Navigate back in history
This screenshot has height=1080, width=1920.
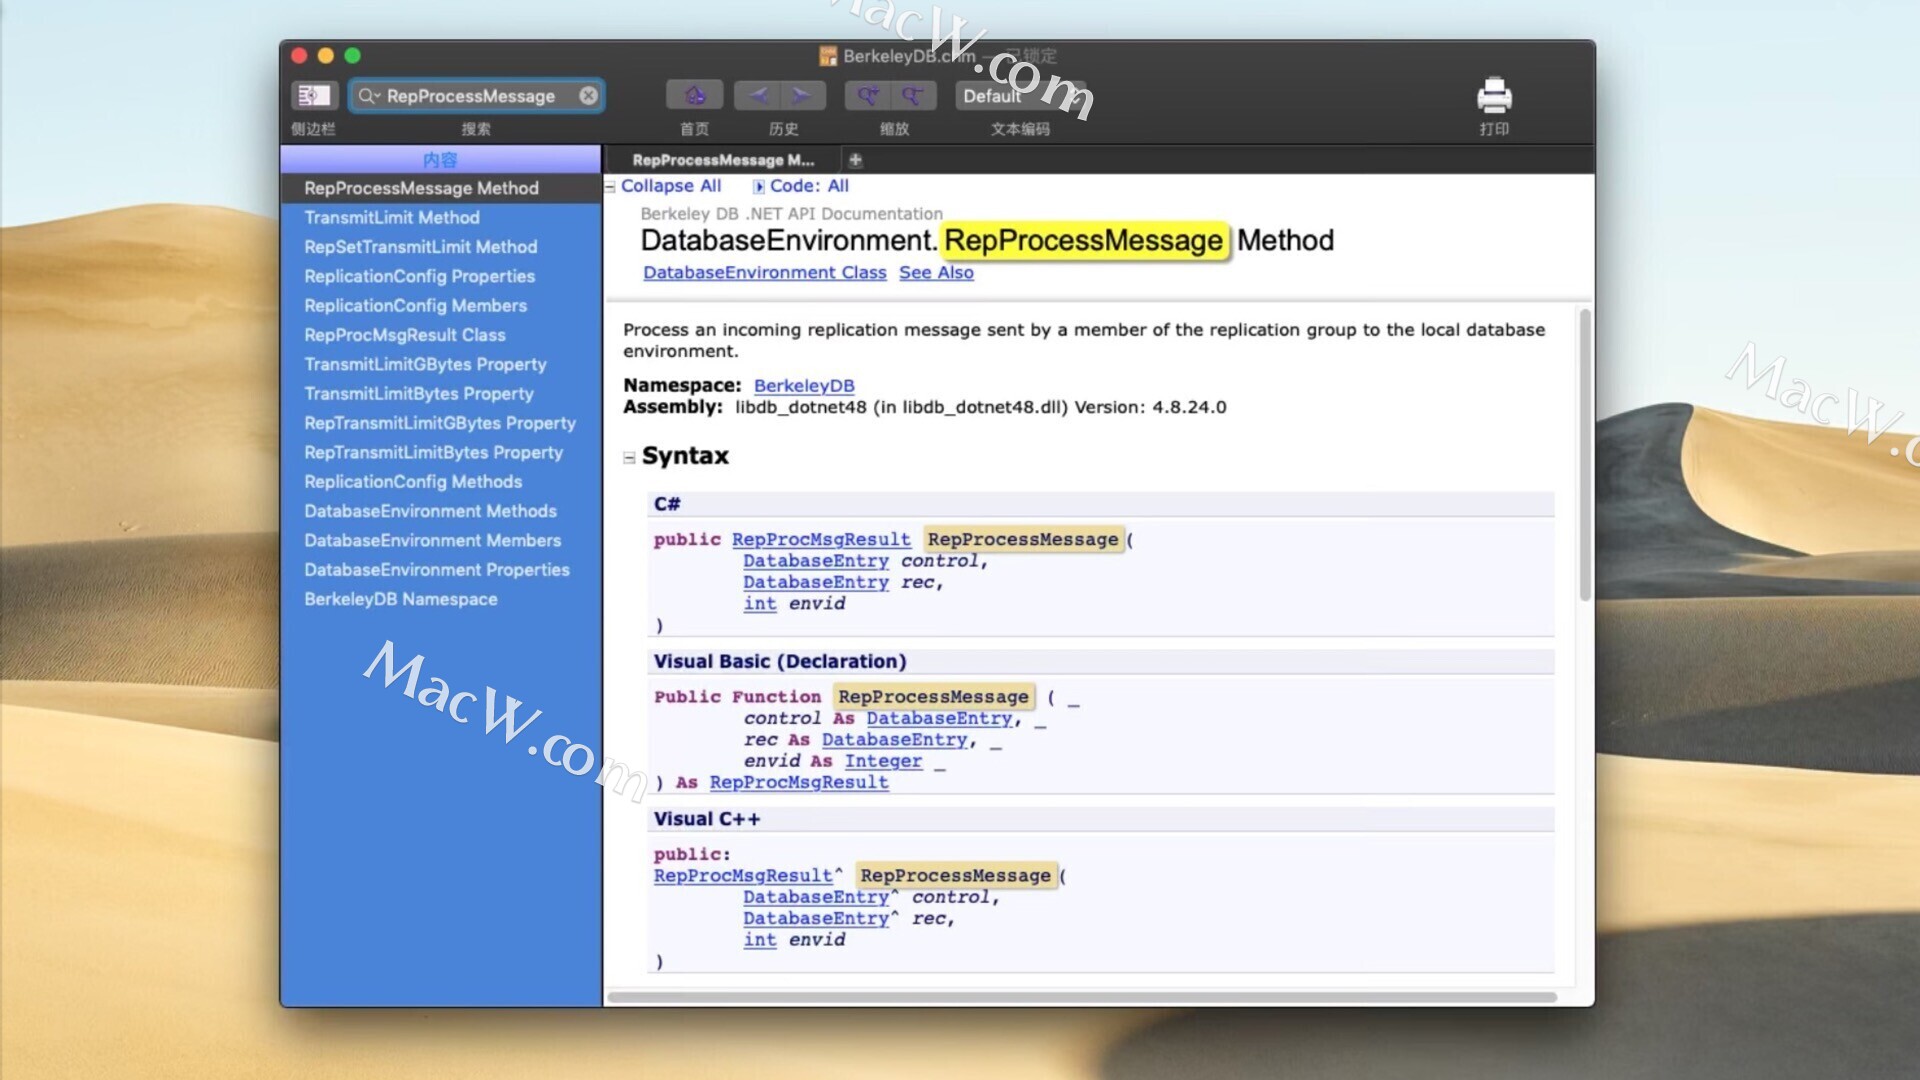[757, 95]
